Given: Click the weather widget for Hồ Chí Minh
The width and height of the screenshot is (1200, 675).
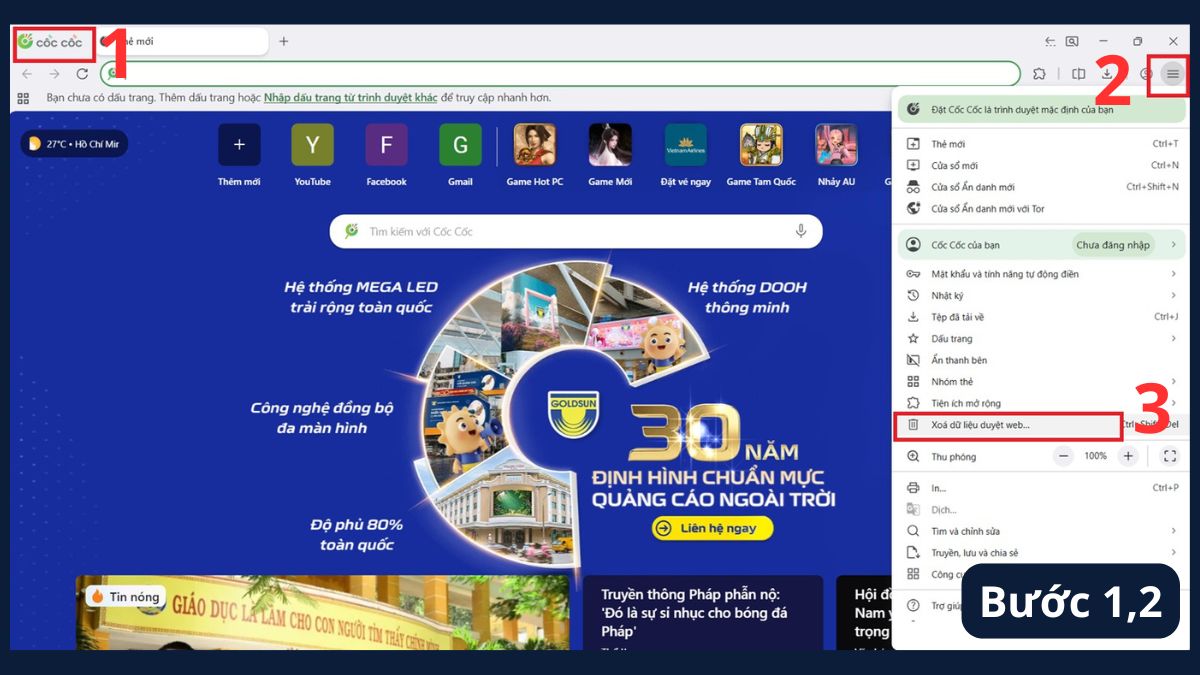Looking at the screenshot, I should (74, 144).
